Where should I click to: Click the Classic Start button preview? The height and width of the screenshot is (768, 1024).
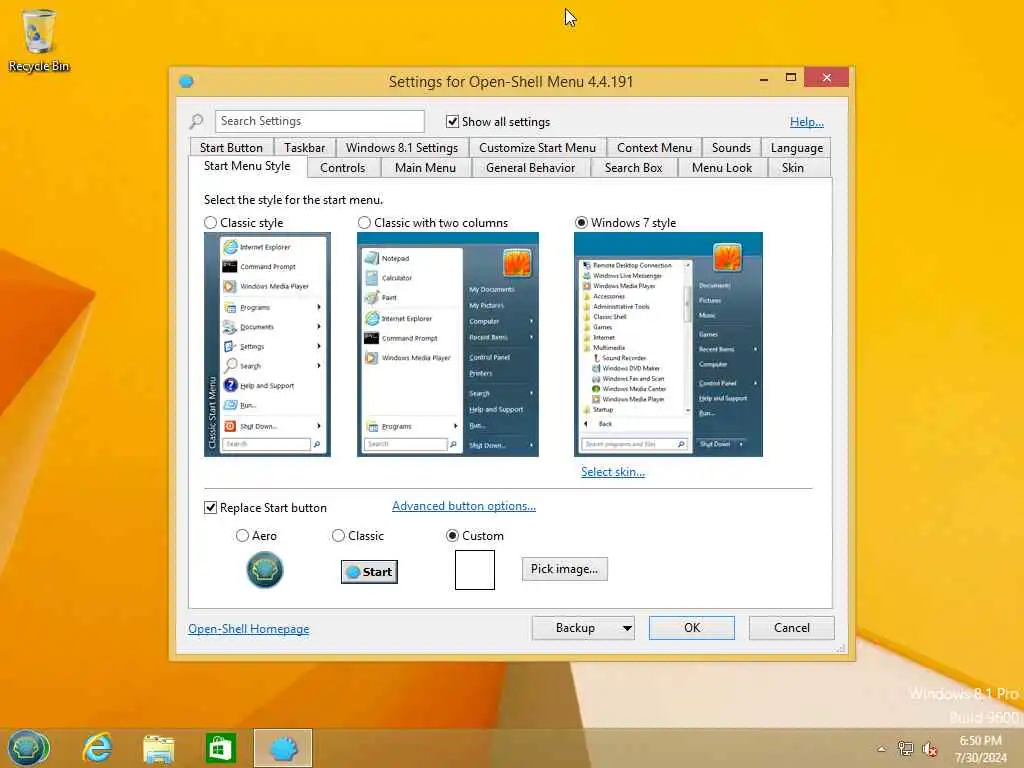click(370, 572)
